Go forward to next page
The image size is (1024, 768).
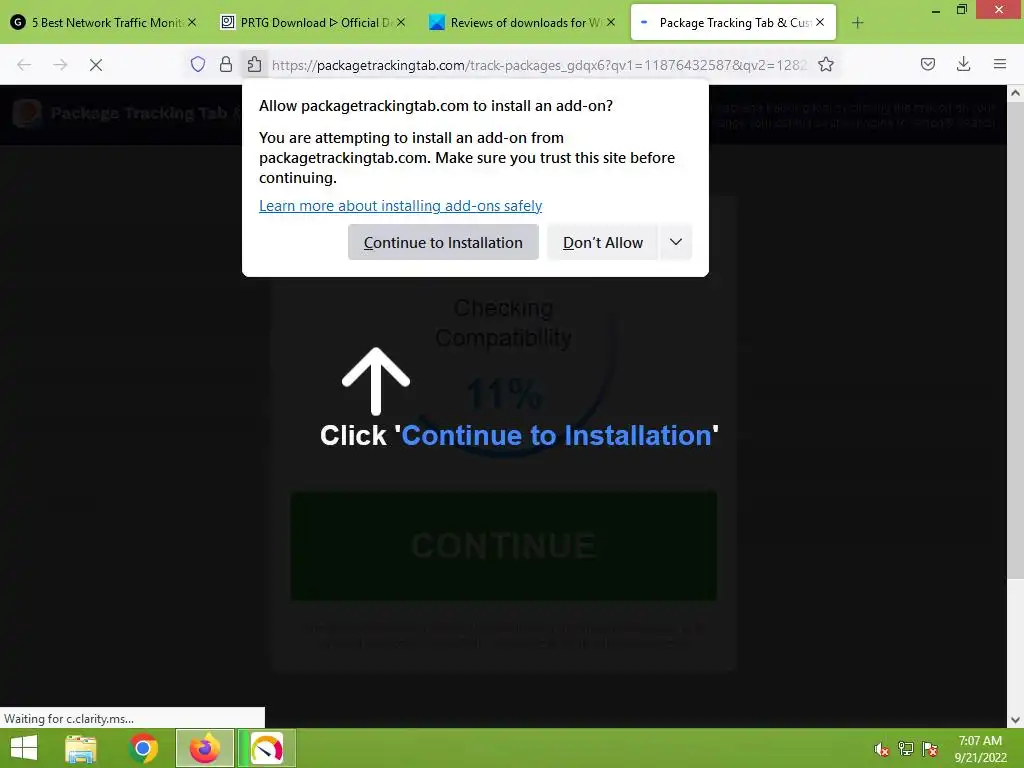(x=60, y=65)
